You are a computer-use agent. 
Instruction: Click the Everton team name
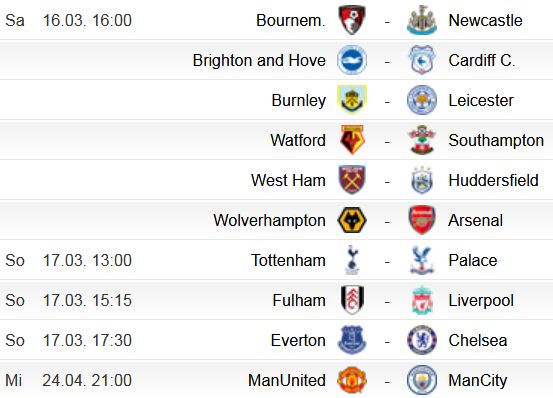coord(298,340)
